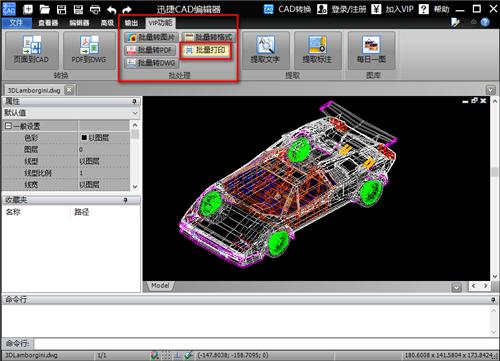Screen dimensions: 500x361
Task: Click the CAD转换 button
Action: [x=287, y=9]
